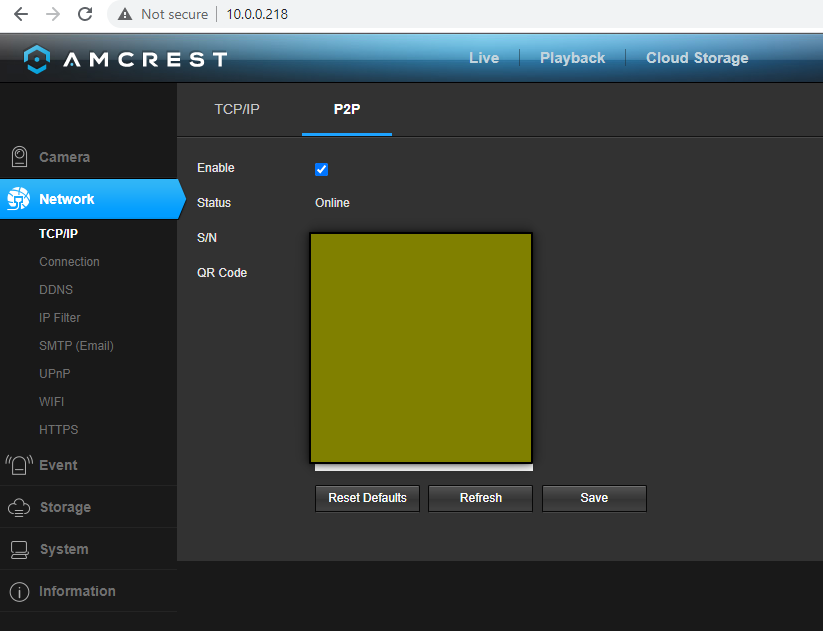The width and height of the screenshot is (823, 631).
Task: Expand the Camera menu section
Action: click(88, 157)
